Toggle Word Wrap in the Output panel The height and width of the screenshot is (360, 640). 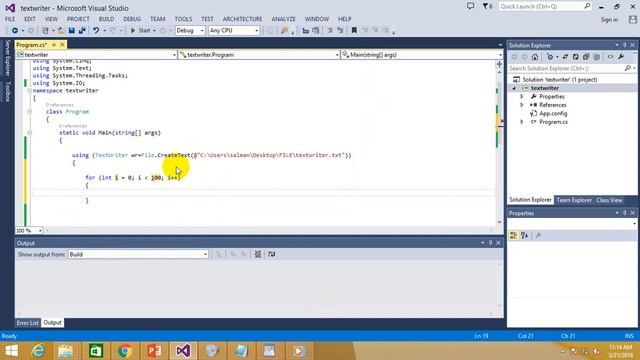271,254
